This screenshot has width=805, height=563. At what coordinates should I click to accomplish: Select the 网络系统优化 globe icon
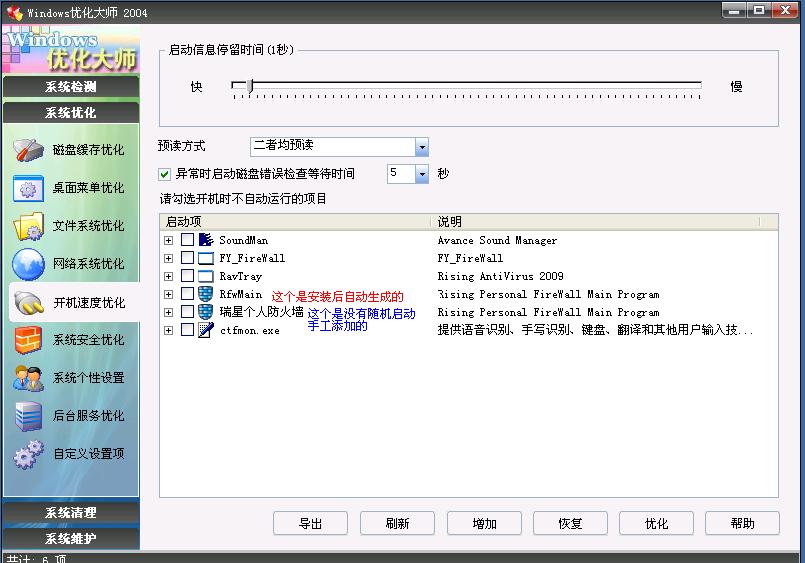(28, 264)
